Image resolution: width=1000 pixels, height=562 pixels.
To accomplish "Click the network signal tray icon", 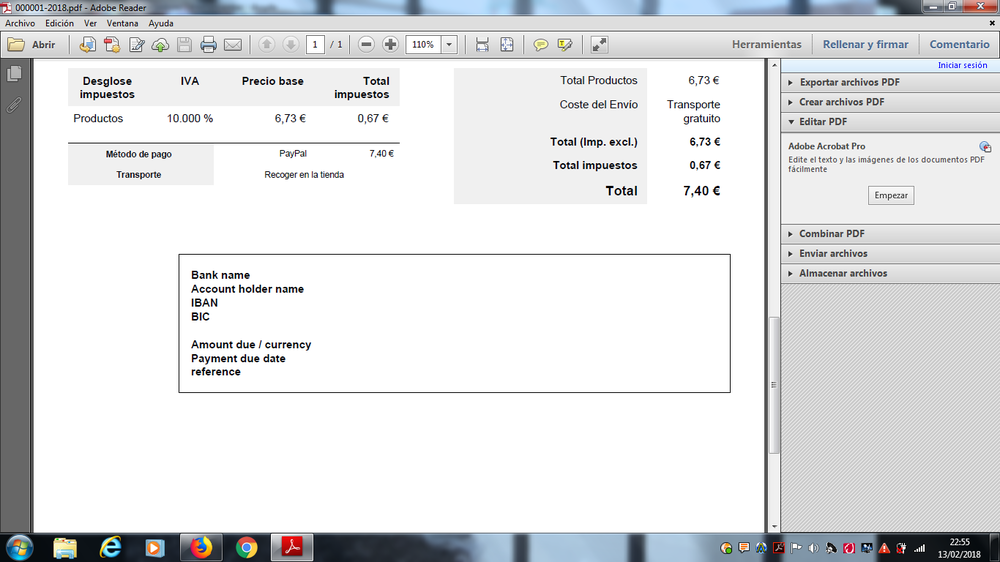I will click(920, 548).
